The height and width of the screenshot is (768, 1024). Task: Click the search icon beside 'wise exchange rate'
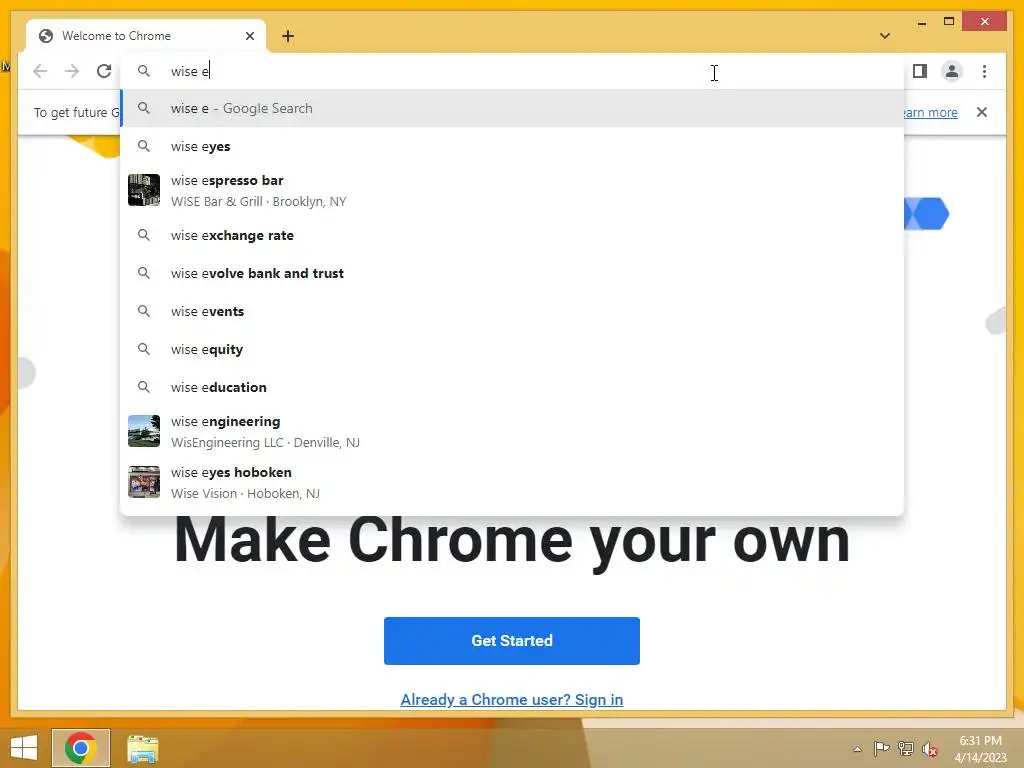[x=144, y=235]
